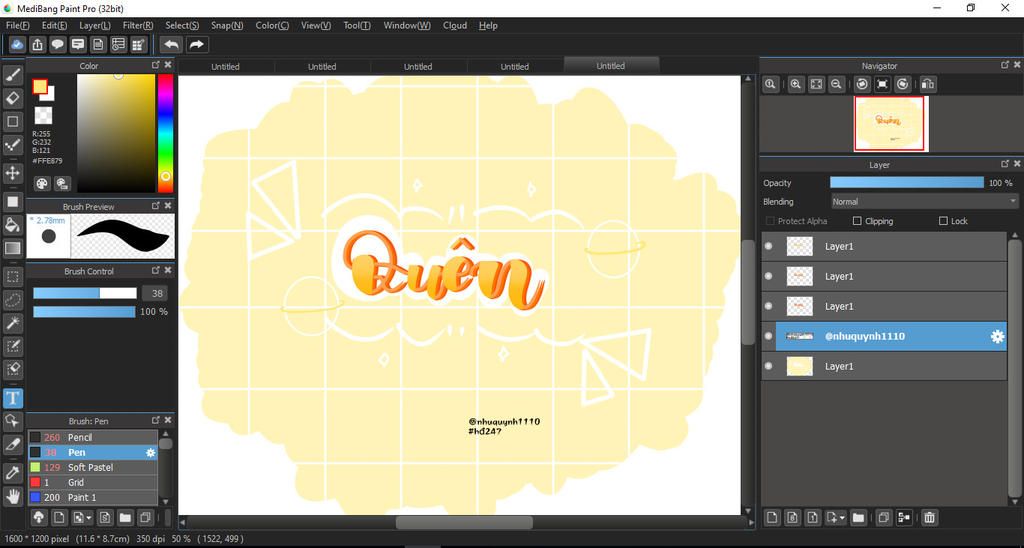Click the Redo arrow

click(196, 44)
